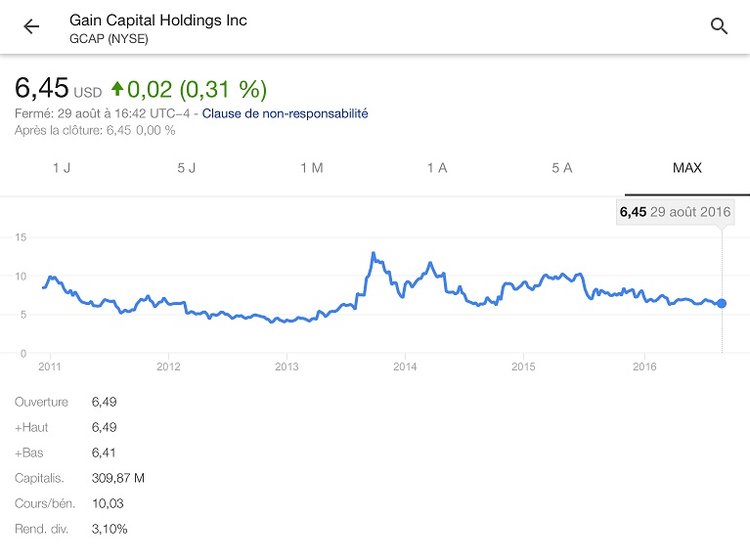The width and height of the screenshot is (750, 560).
Task: Select the MAX range tab
Action: [687, 168]
